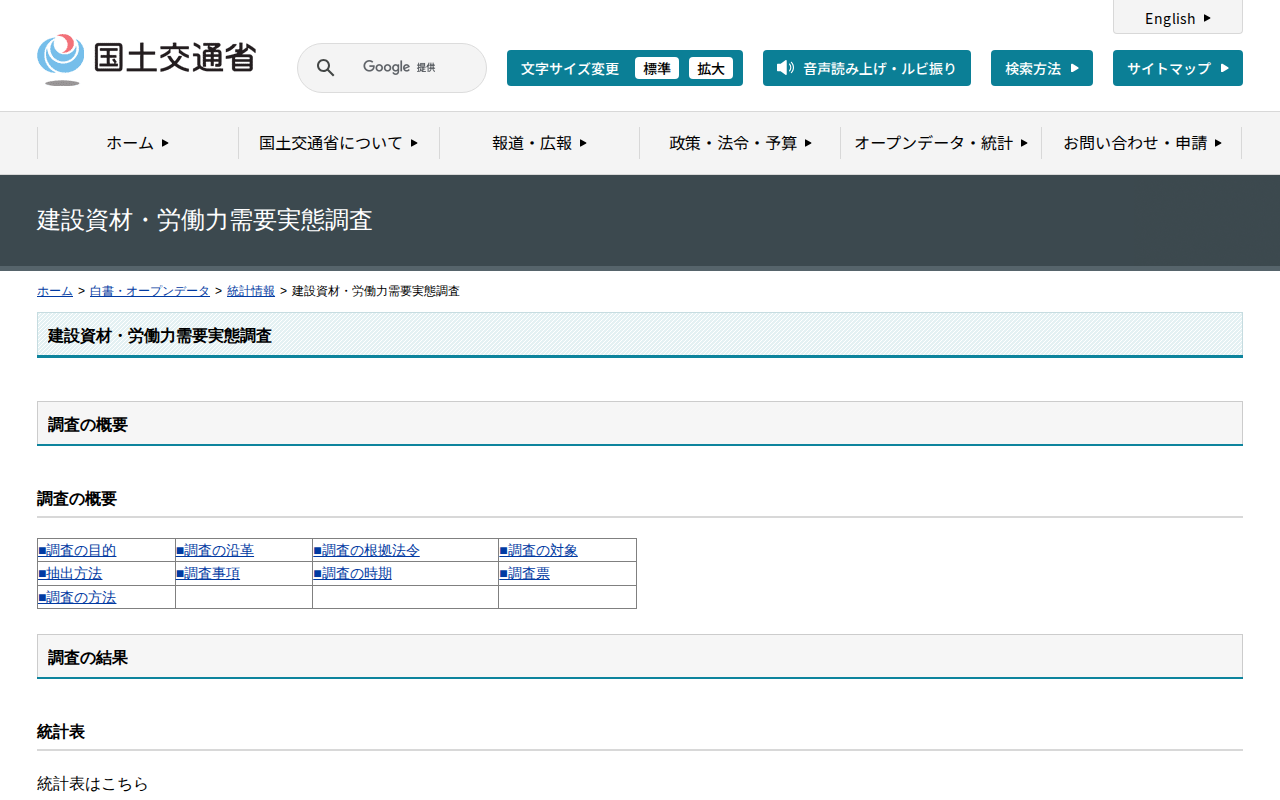
Task: Open the 調査の目的 link
Action: 80,550
